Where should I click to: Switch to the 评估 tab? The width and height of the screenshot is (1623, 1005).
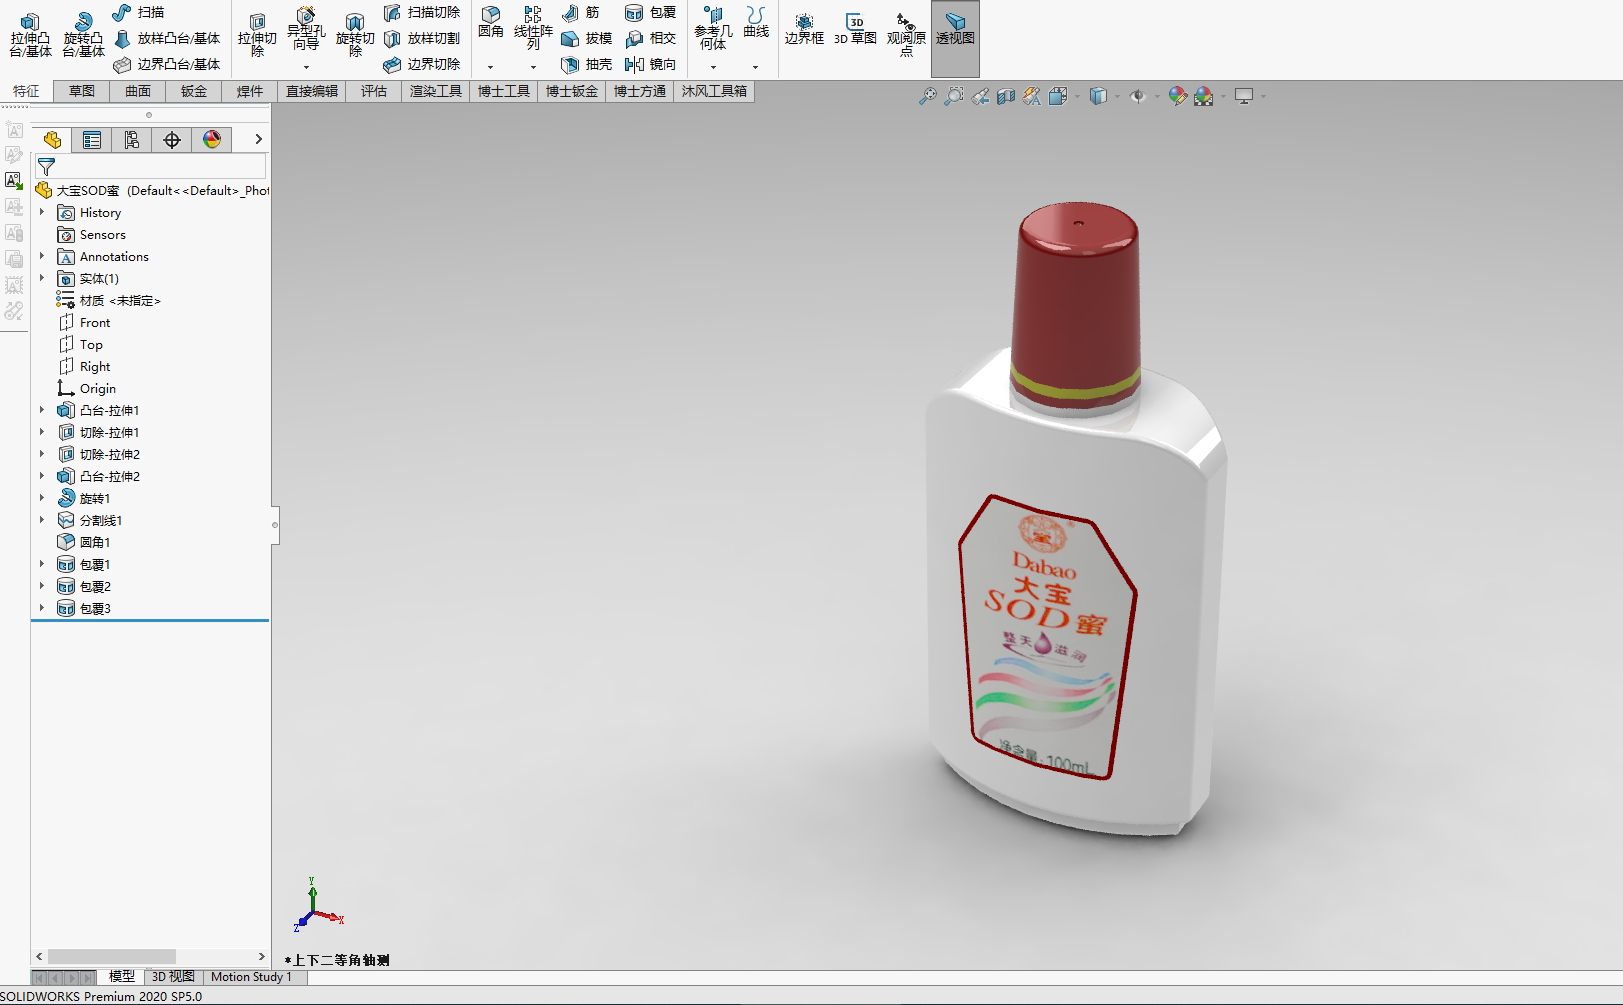(x=374, y=91)
